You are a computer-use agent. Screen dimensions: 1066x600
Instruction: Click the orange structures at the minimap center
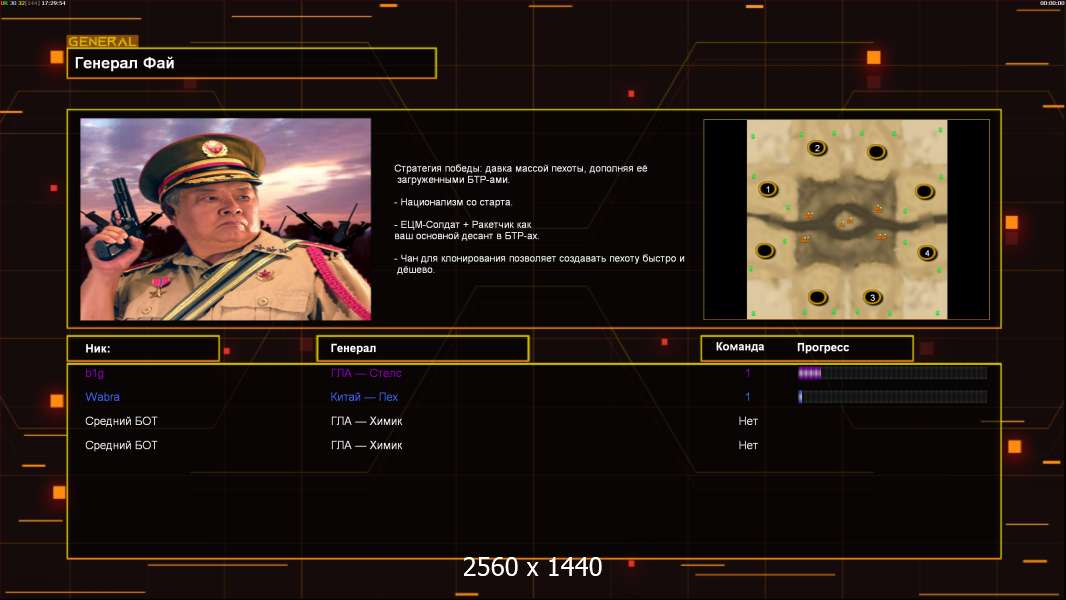[x=844, y=220]
